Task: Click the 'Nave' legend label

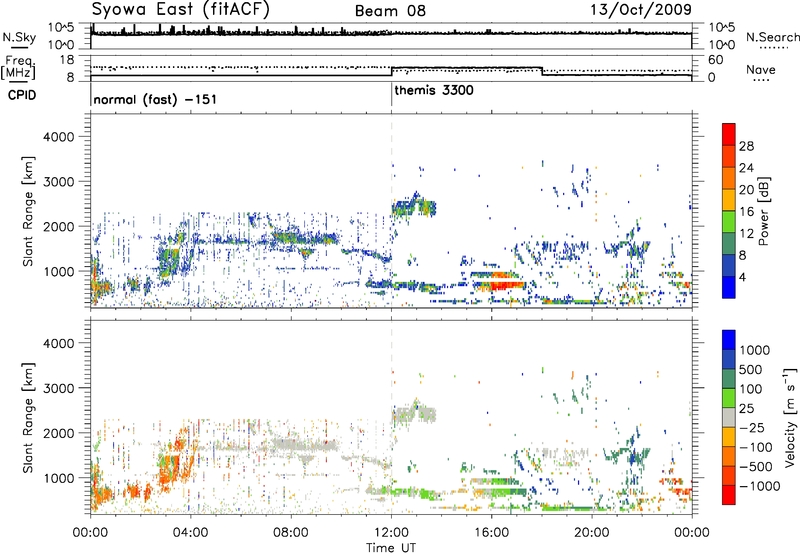Action: [761, 69]
